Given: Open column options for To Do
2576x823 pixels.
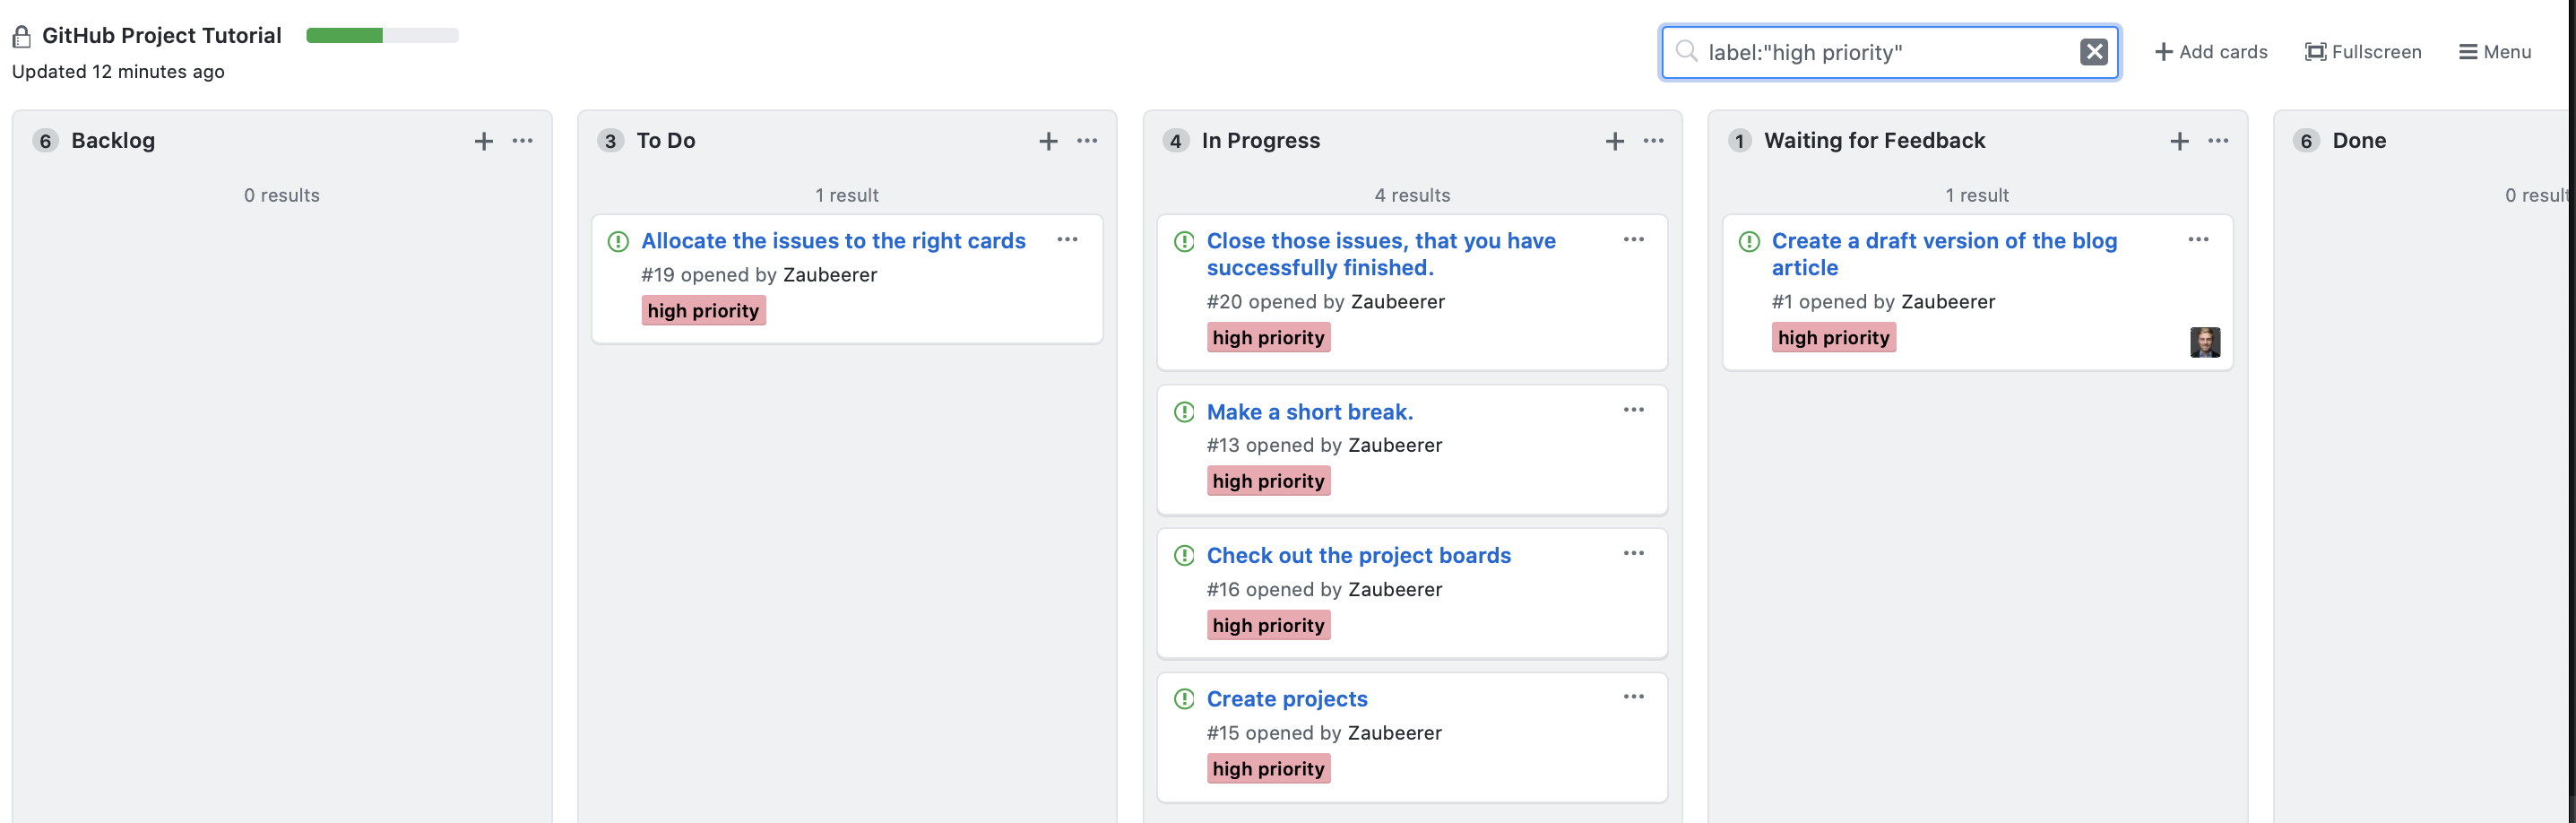Looking at the screenshot, I should tap(1086, 141).
